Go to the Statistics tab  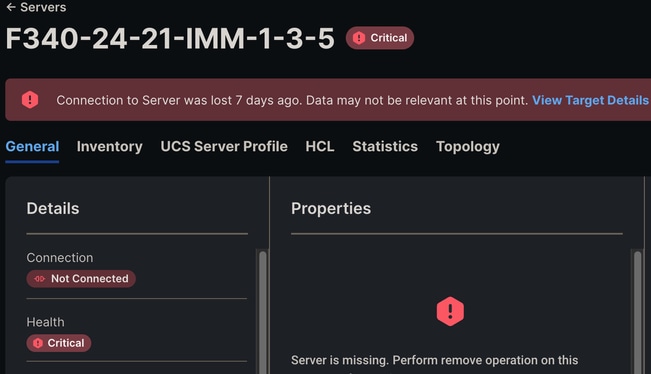pyautogui.click(x=385, y=147)
